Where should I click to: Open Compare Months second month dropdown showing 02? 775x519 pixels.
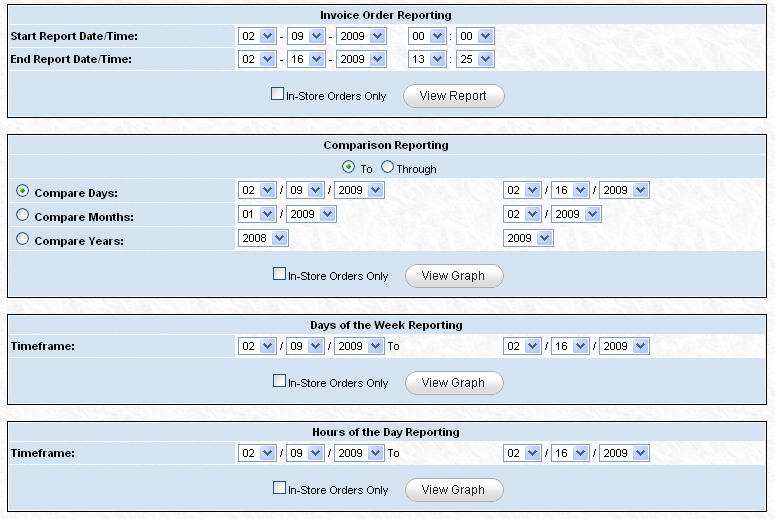click(x=522, y=214)
